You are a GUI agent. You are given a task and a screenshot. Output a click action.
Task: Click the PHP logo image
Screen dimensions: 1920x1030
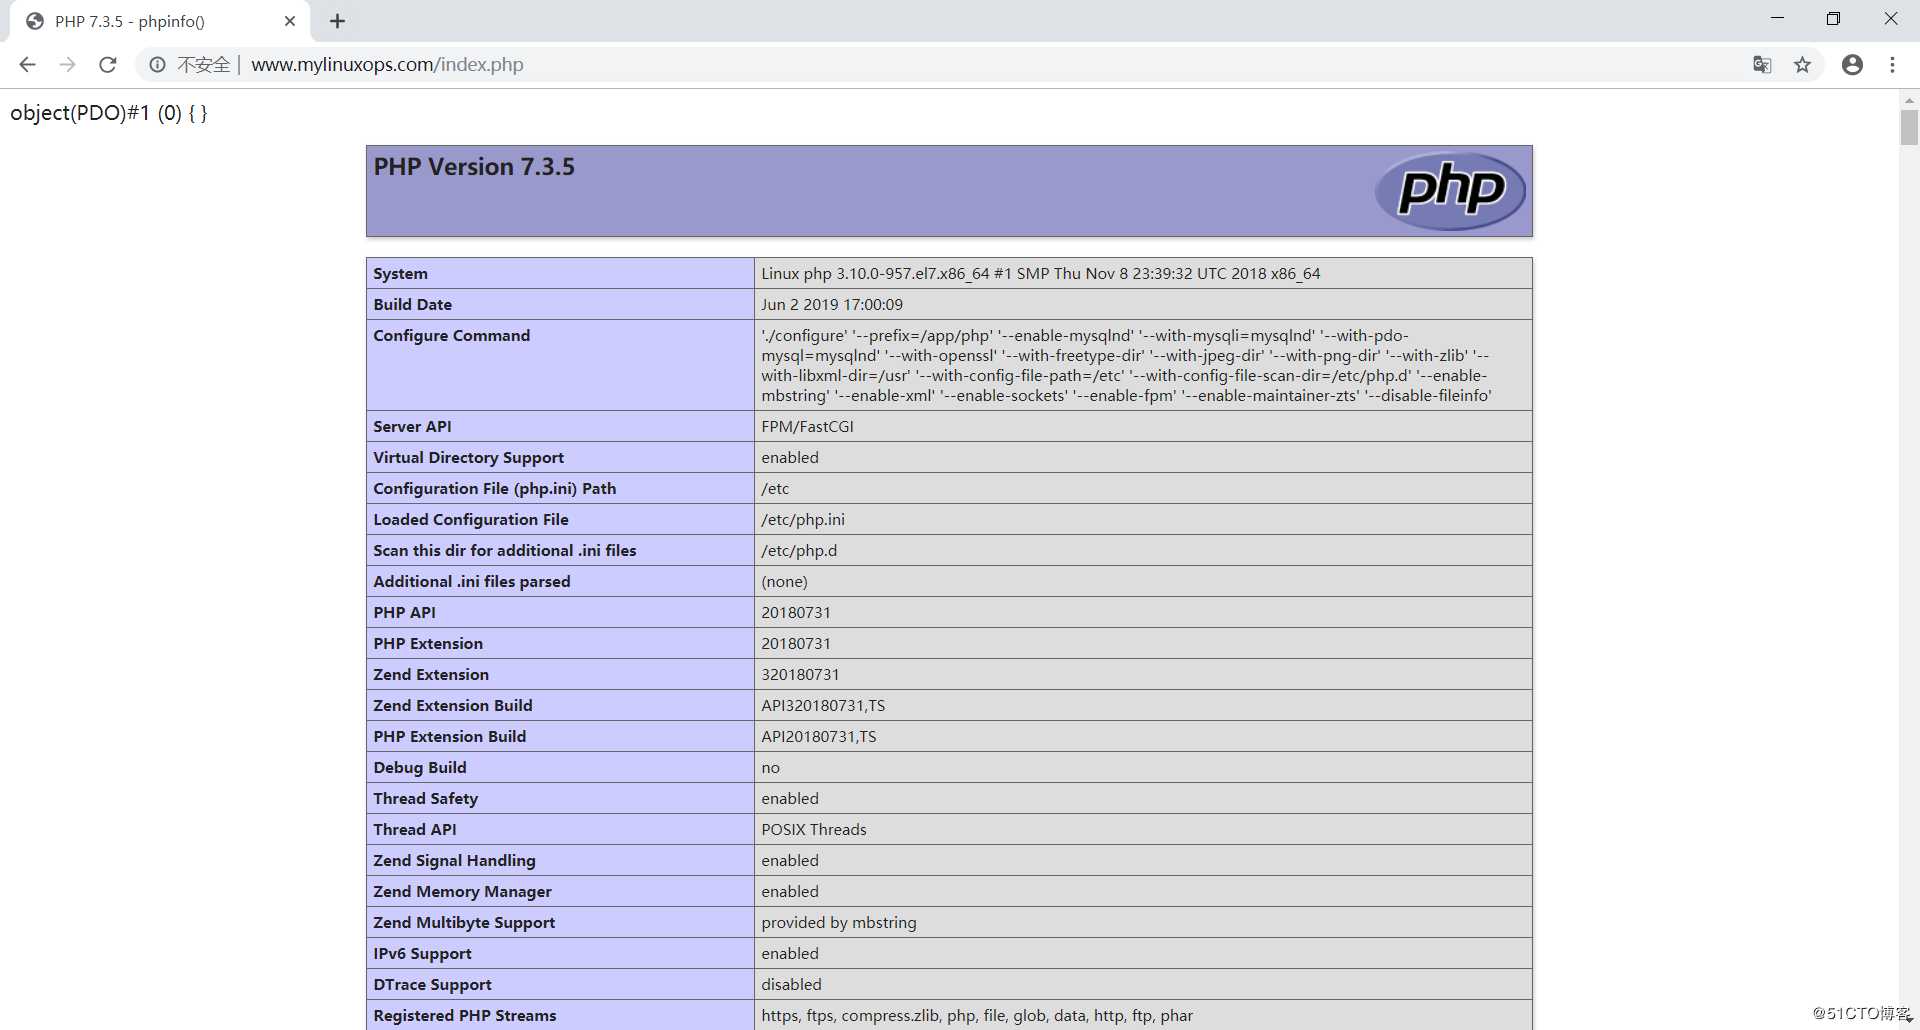1450,190
